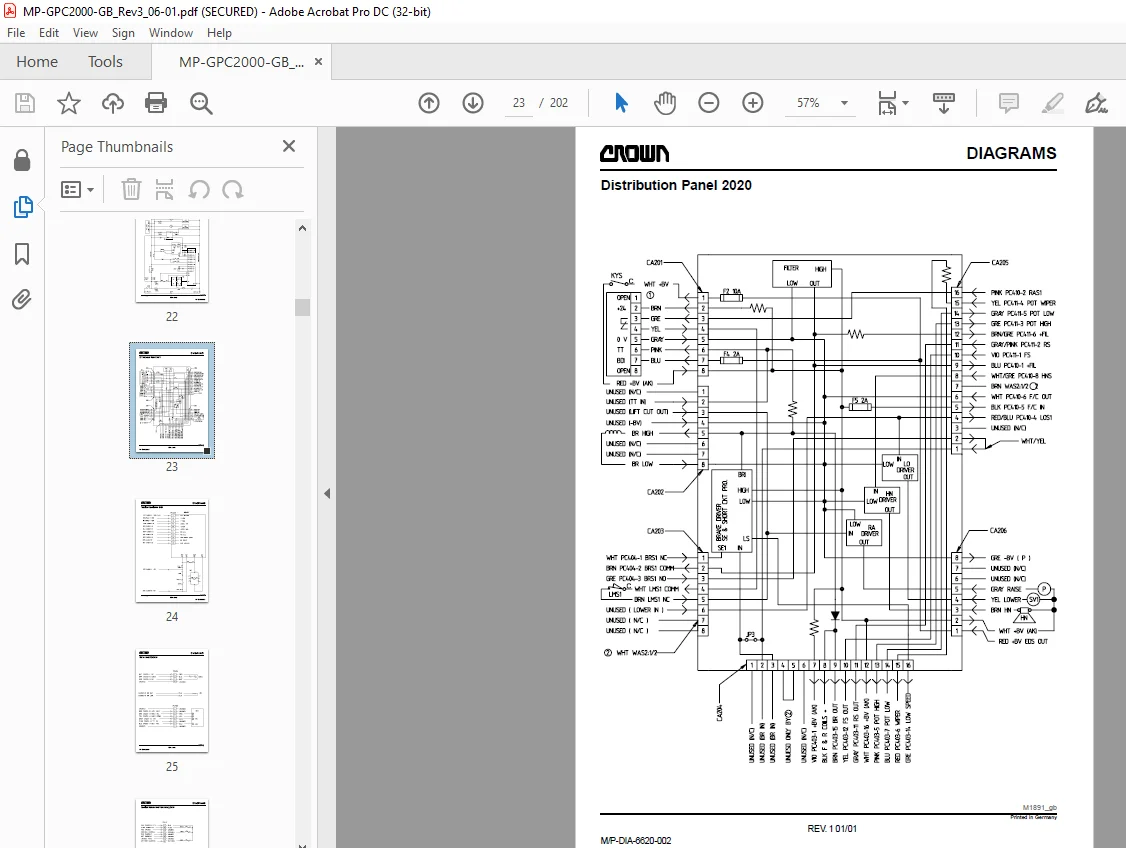Click the MP-DIA-6620-002 footer text
Image resolution: width=1126 pixels, height=848 pixels.
point(636,840)
